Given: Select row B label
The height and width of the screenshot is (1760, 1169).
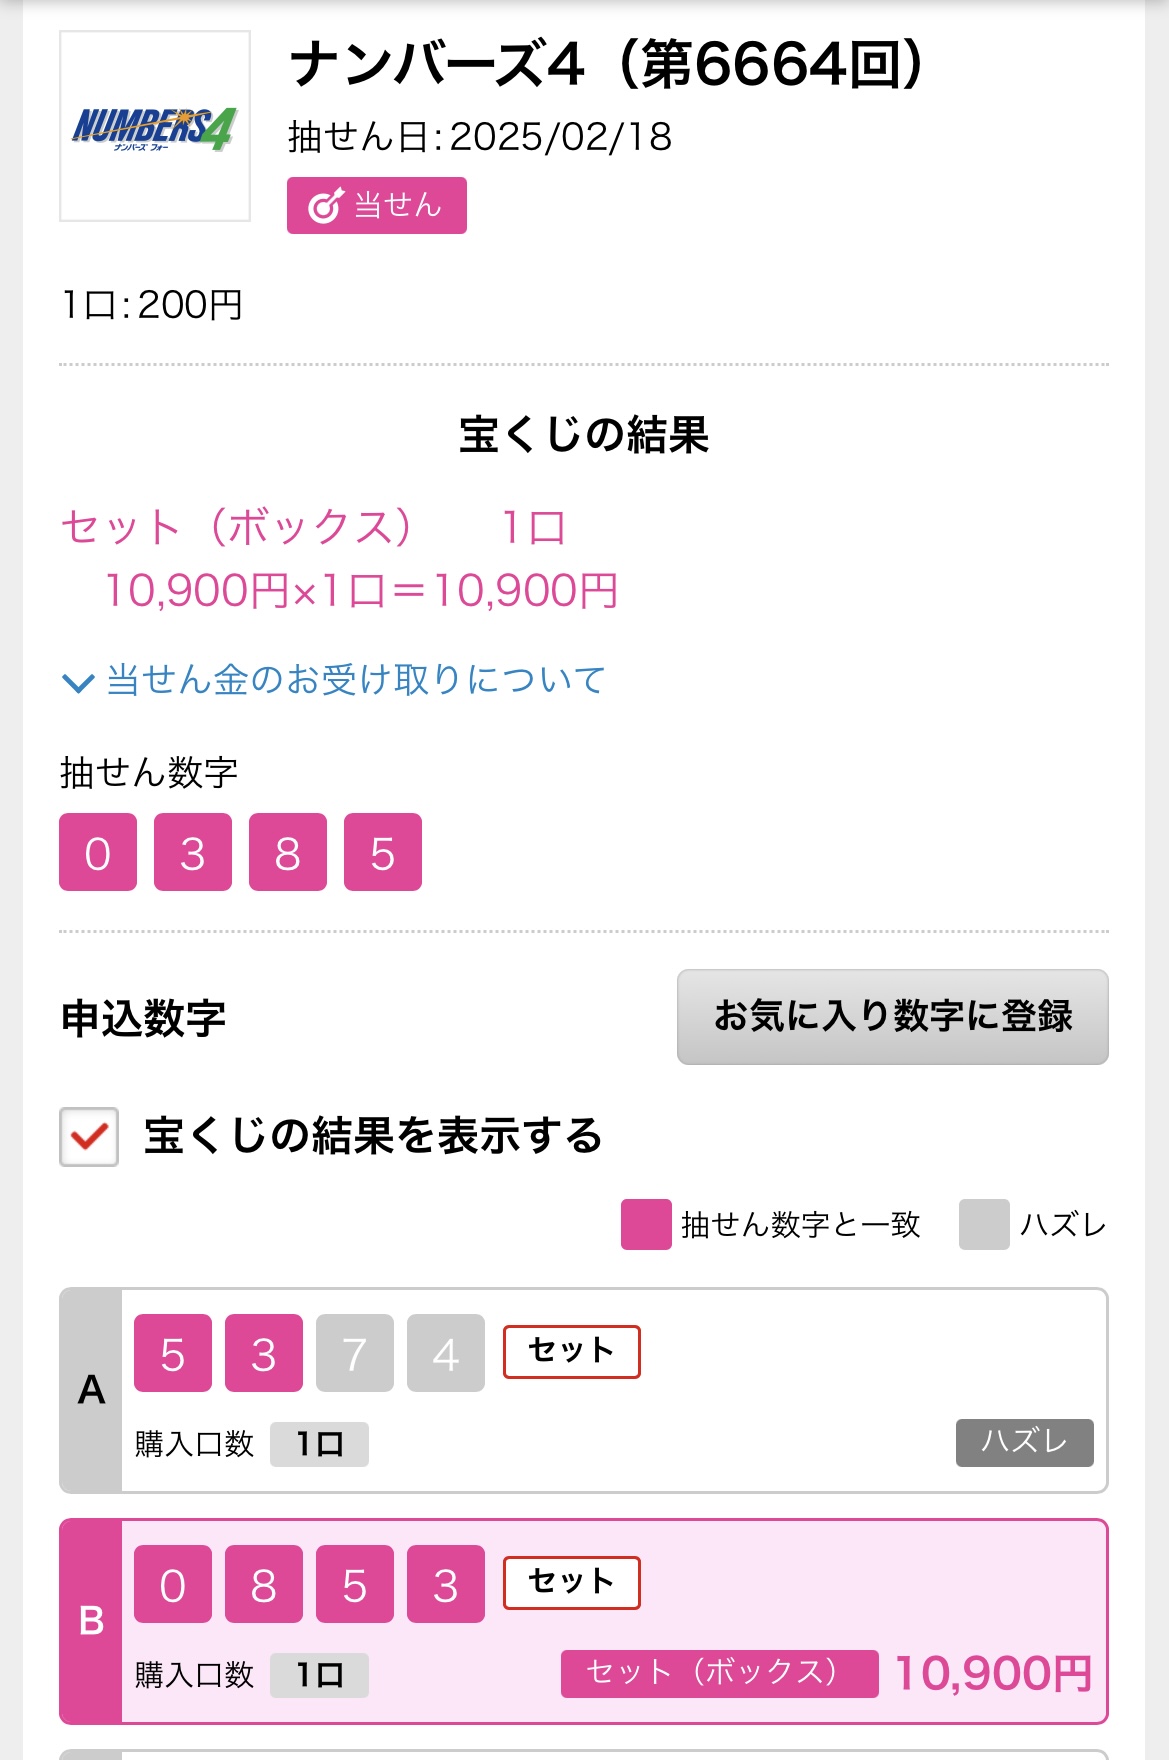Looking at the screenshot, I should (x=91, y=1622).
